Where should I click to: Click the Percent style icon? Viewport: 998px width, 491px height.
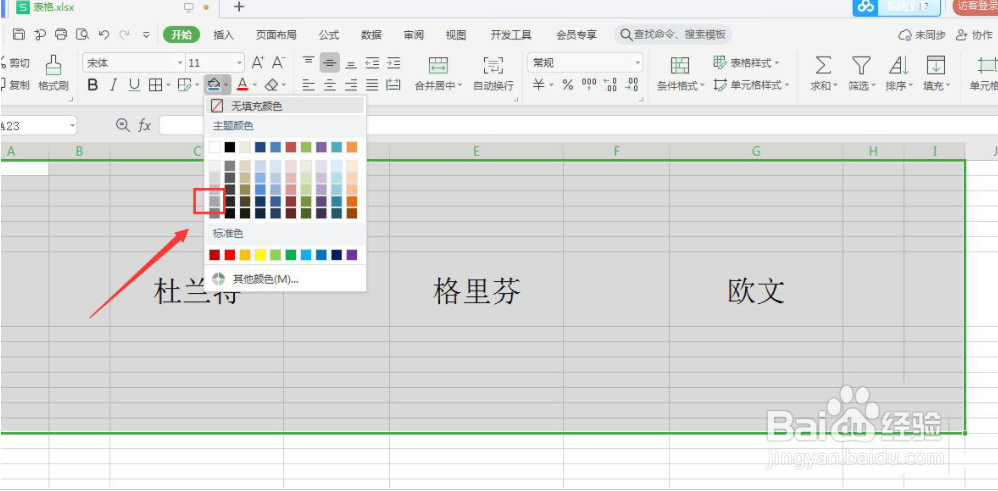[568, 85]
